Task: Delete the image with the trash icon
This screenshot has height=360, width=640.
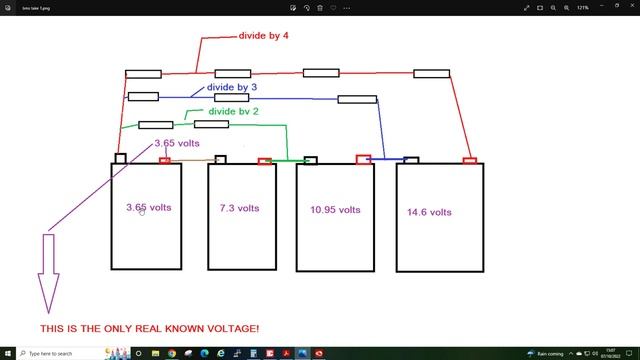Action: pos(320,8)
